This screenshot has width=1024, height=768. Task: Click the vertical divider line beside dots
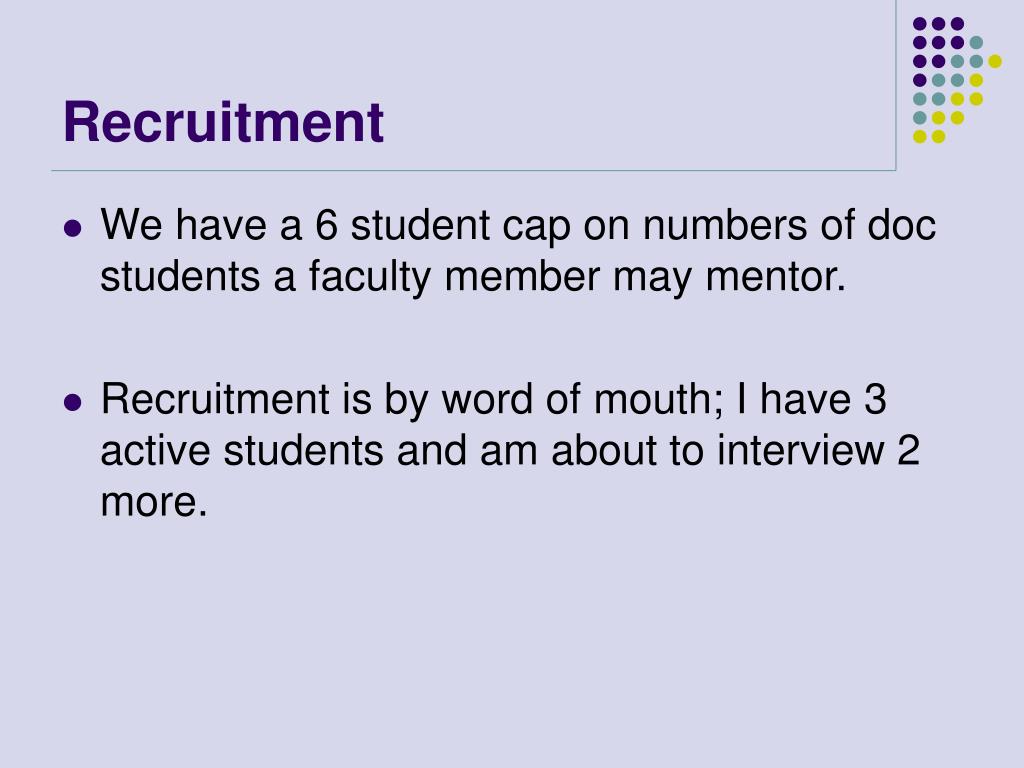click(895, 85)
